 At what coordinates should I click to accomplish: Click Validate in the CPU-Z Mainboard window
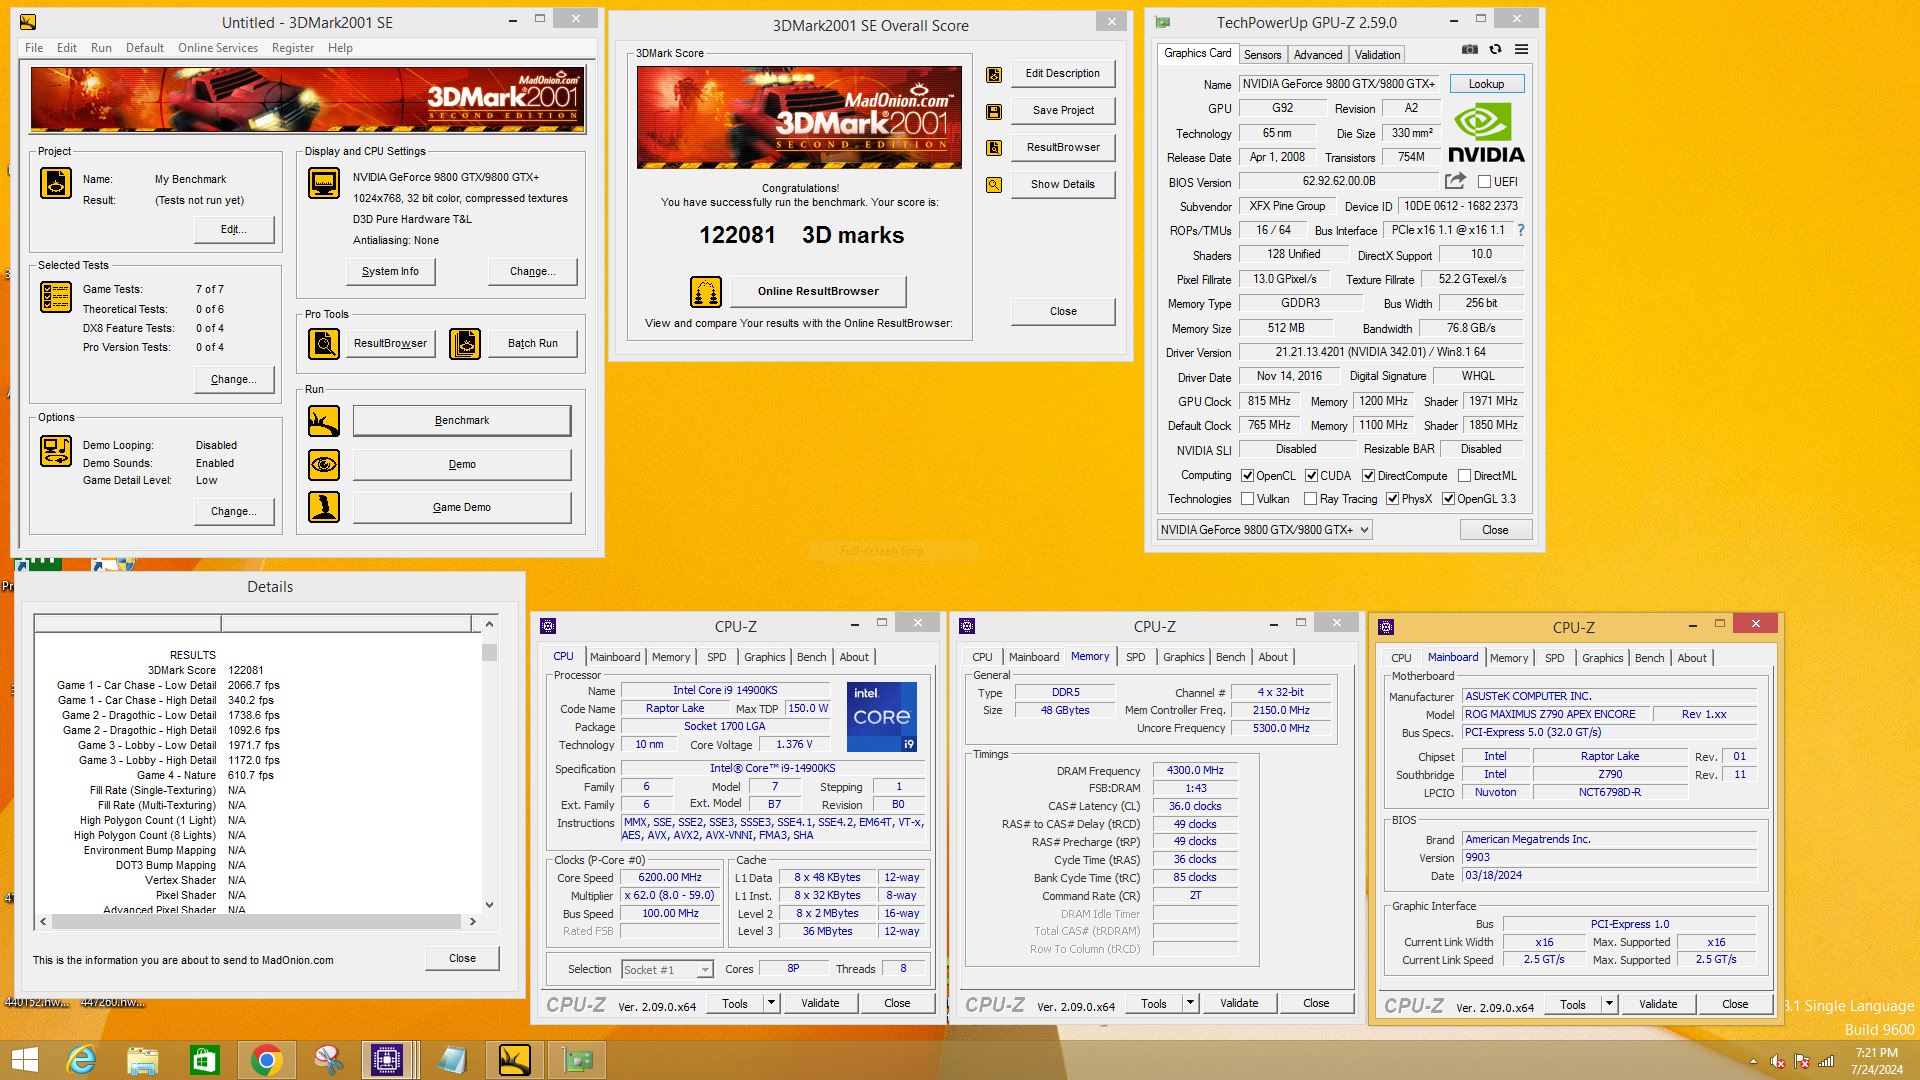point(1658,1004)
